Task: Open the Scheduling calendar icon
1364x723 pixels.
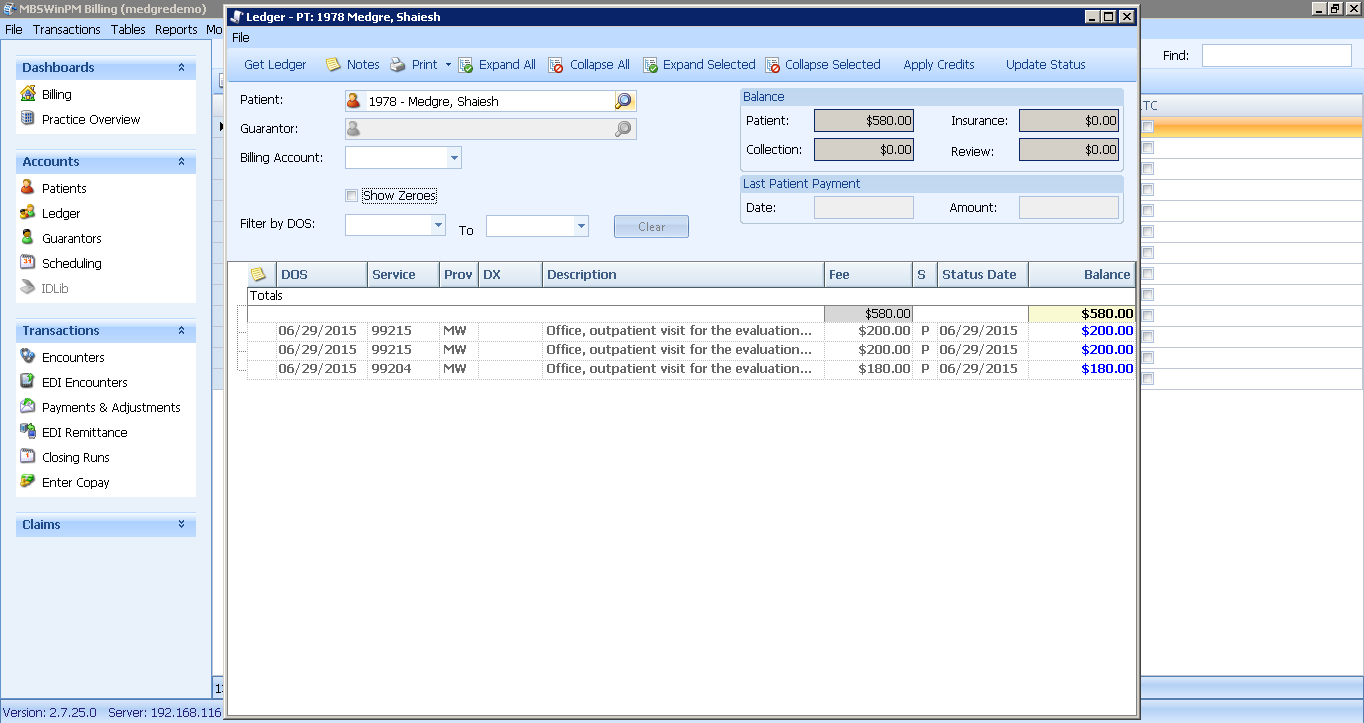Action: [x=28, y=263]
